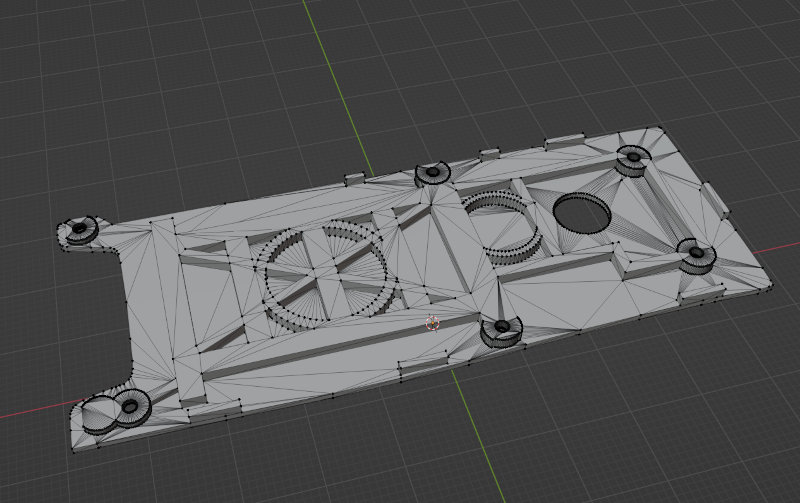The height and width of the screenshot is (503, 800).
Task: Select the spoked wheel-shaped vertex ring
Action: point(326,275)
